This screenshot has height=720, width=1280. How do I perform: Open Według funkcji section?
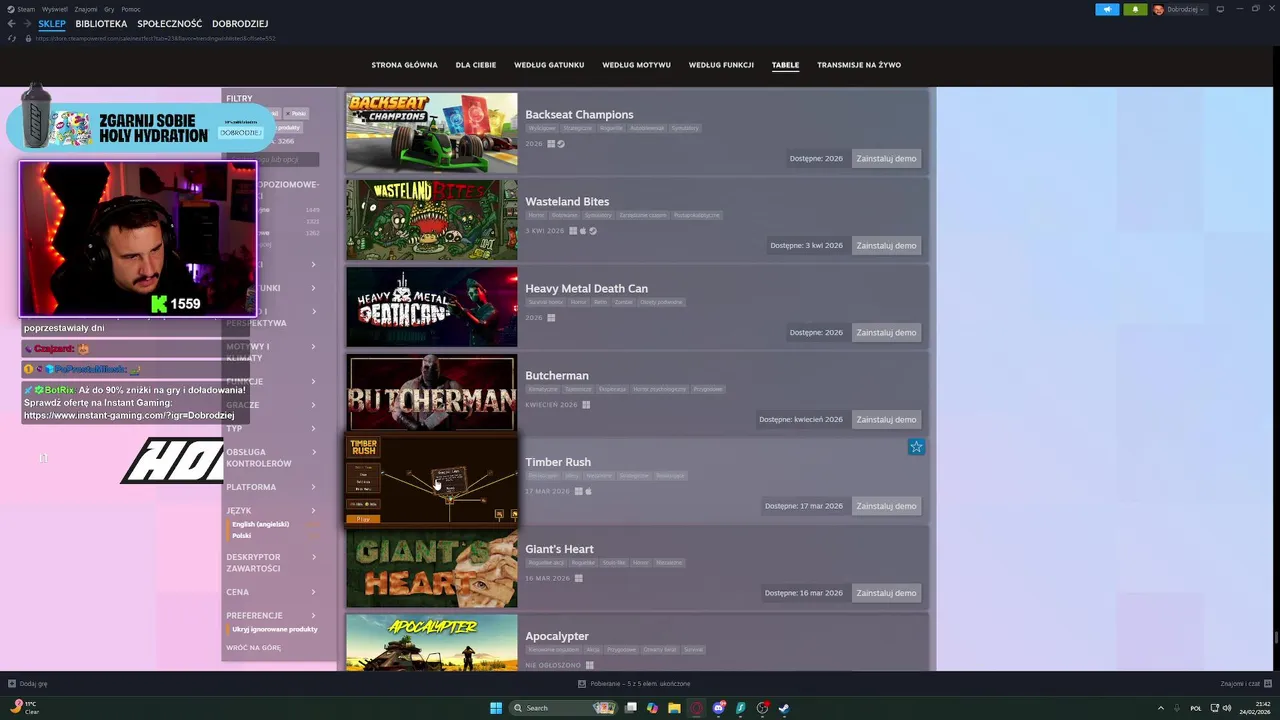(721, 65)
